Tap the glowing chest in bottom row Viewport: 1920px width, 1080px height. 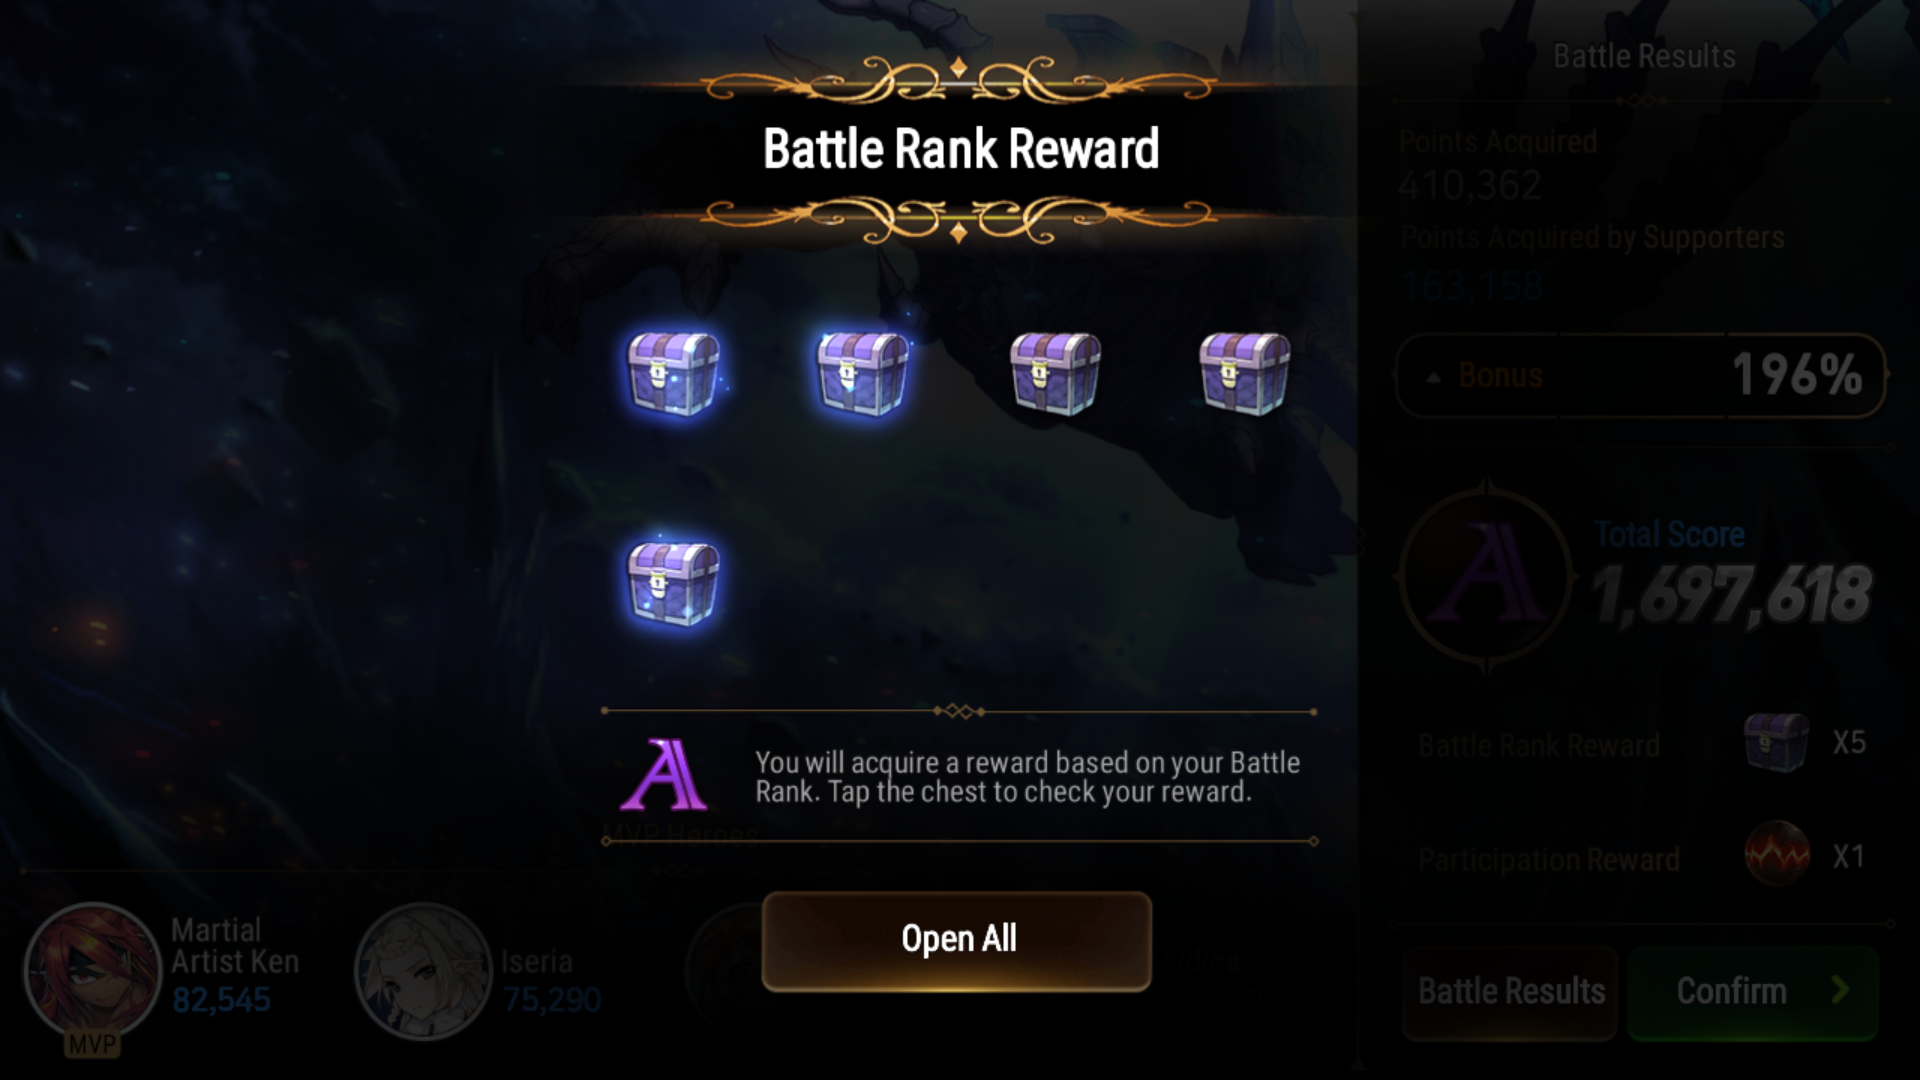point(673,584)
